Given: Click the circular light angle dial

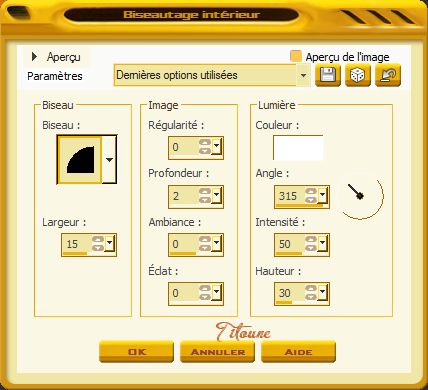Looking at the screenshot, I should click(x=361, y=196).
